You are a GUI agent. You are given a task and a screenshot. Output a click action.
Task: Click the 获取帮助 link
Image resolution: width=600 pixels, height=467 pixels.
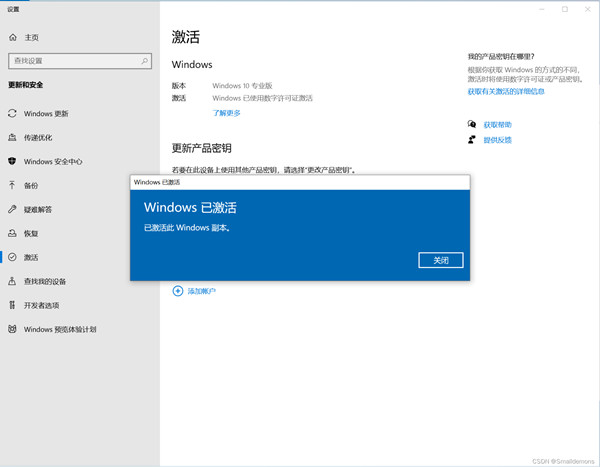click(497, 125)
